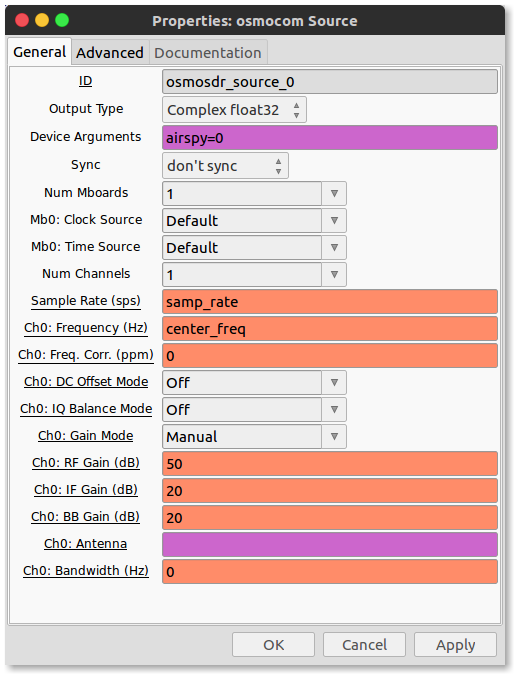514x674 pixels.
Task: Click the Sample Rate input field
Action: (330, 302)
